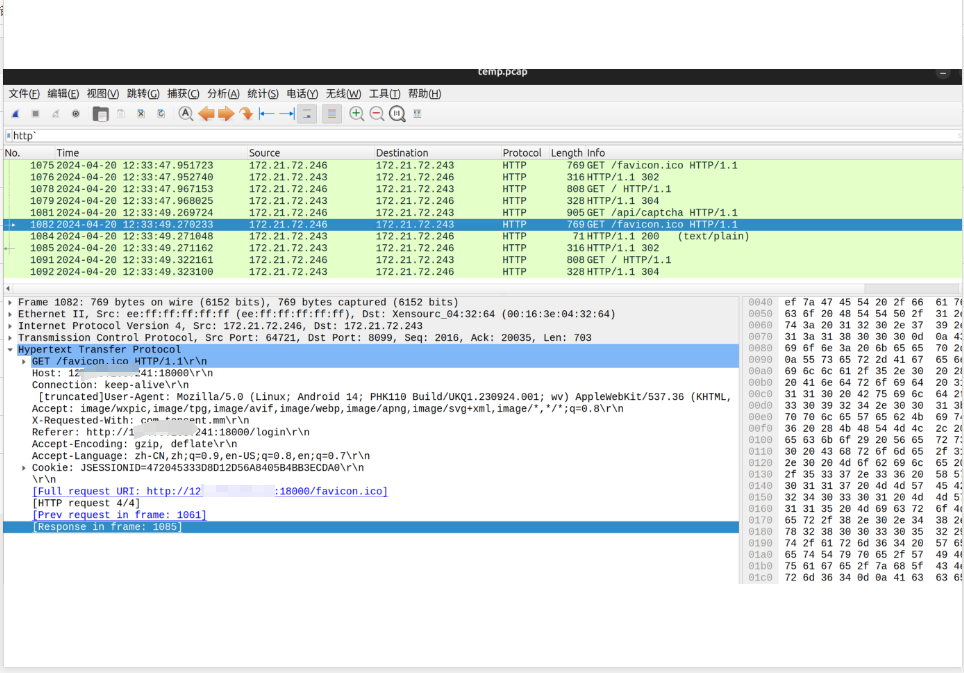
Task: Open the 工具(T) menu
Action: point(385,93)
